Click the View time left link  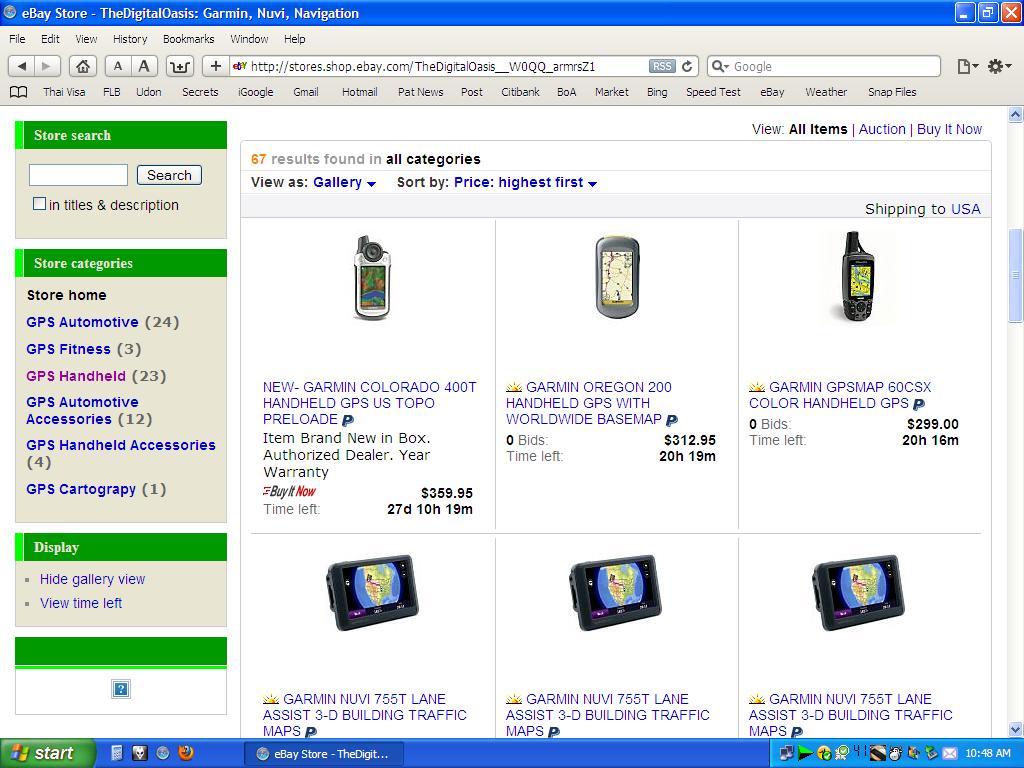point(81,603)
